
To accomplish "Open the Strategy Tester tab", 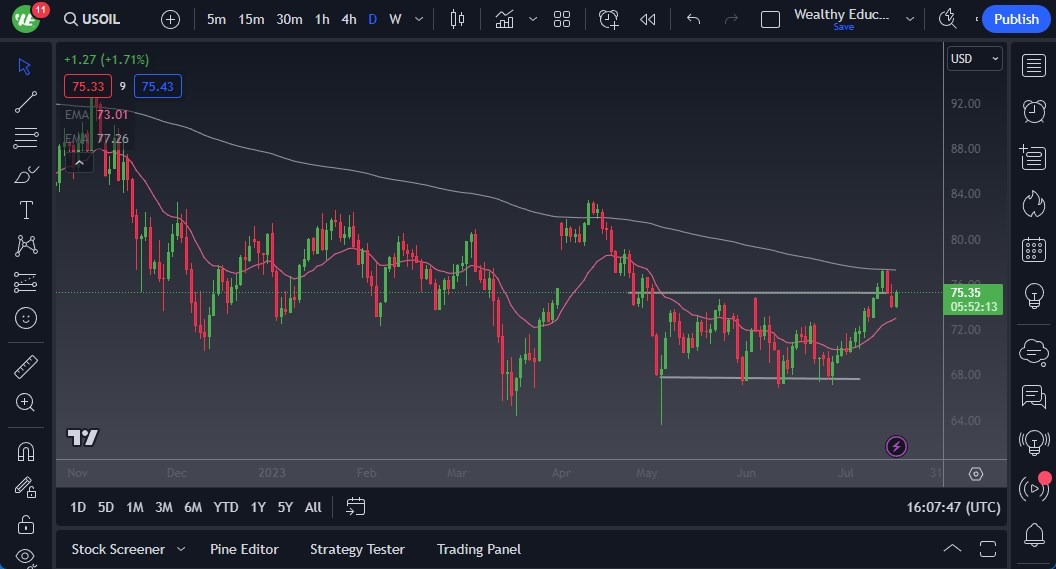I will (x=357, y=549).
